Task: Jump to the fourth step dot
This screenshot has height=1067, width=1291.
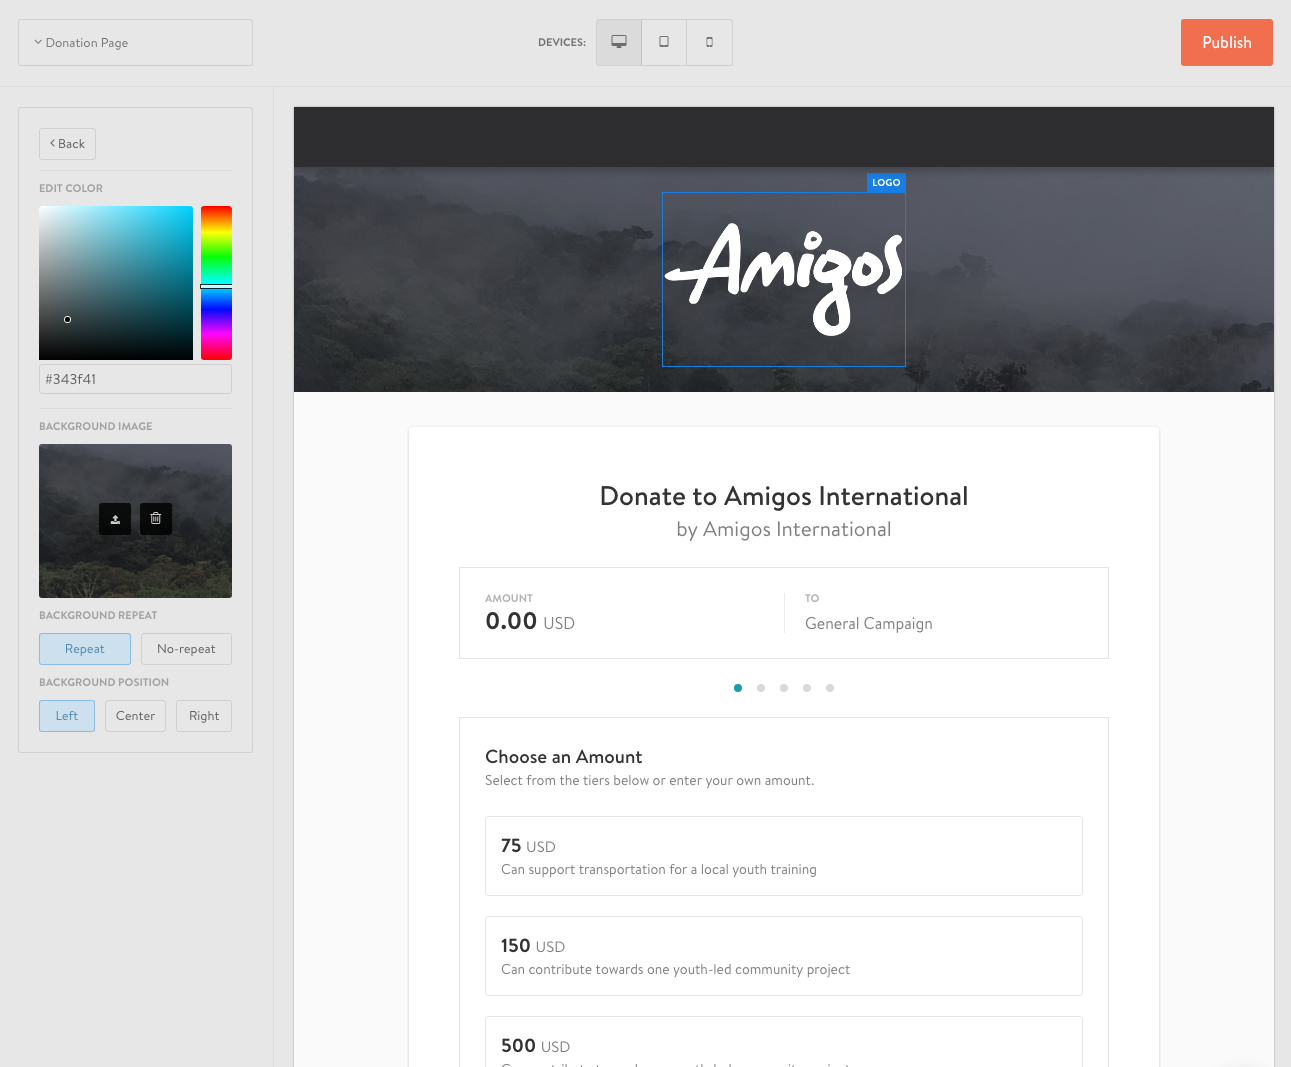Action: pos(807,688)
